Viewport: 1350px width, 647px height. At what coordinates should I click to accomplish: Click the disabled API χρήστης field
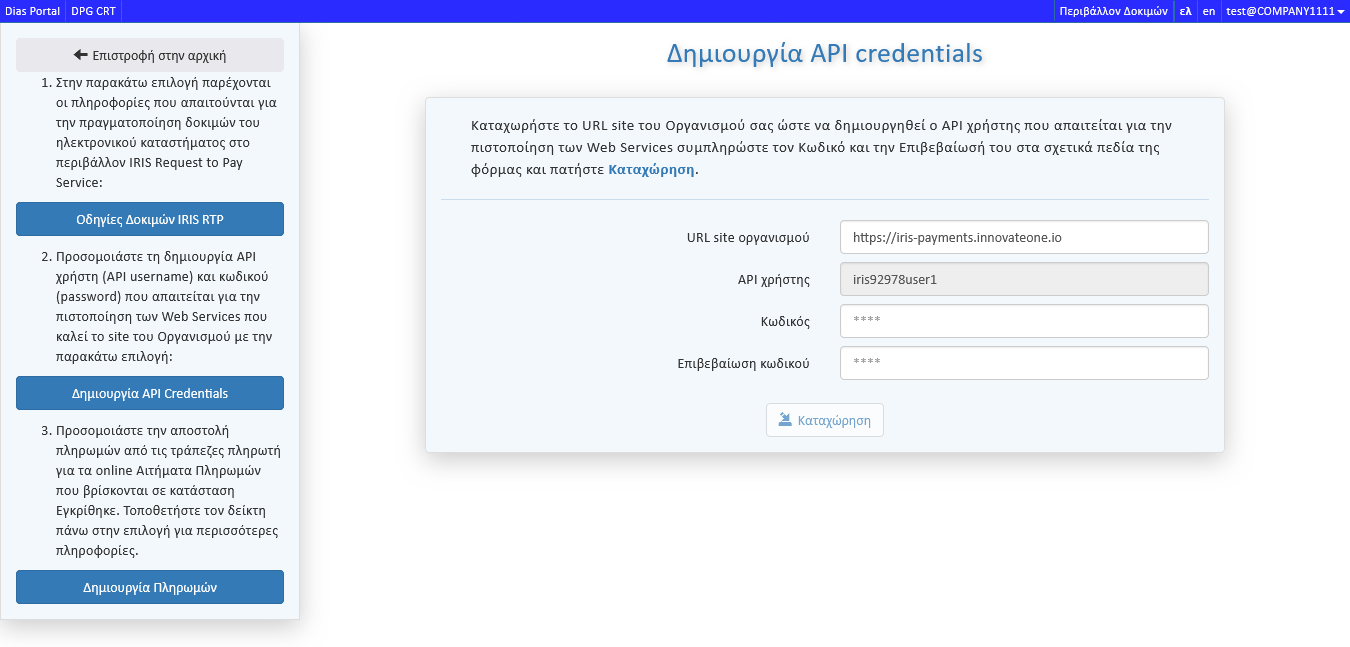(x=1024, y=280)
